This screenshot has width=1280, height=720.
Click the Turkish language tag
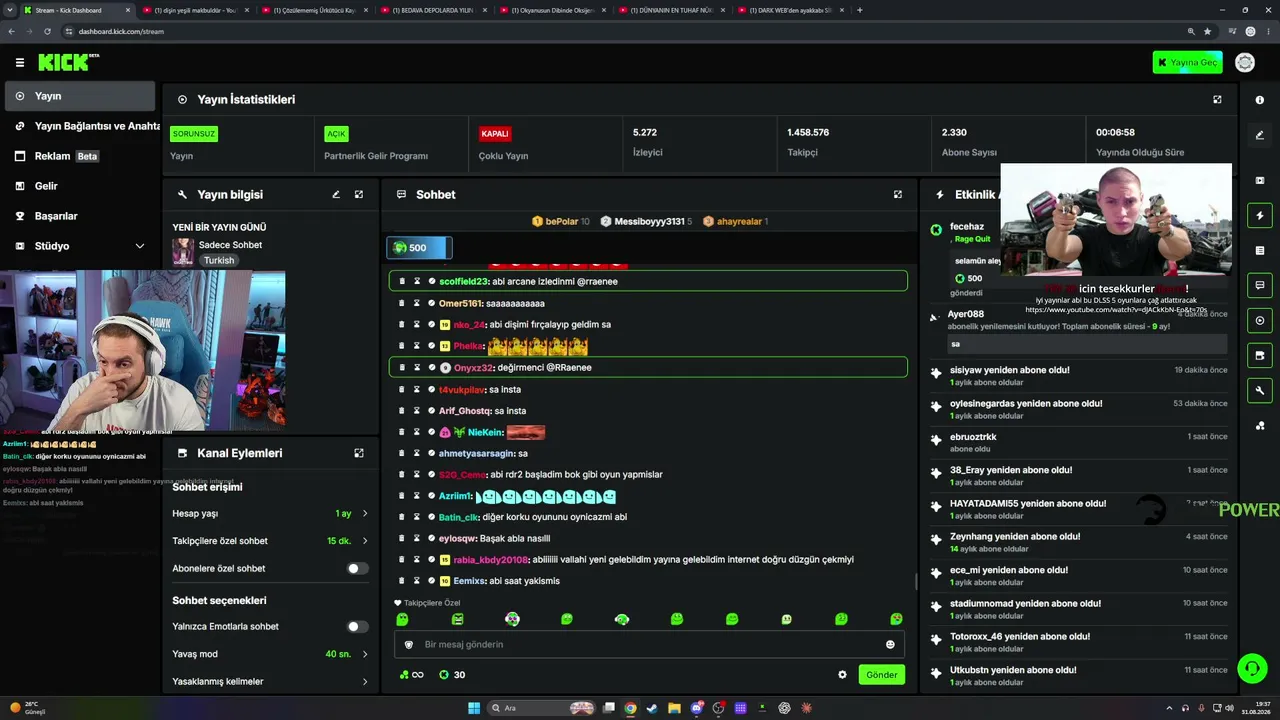(219, 260)
